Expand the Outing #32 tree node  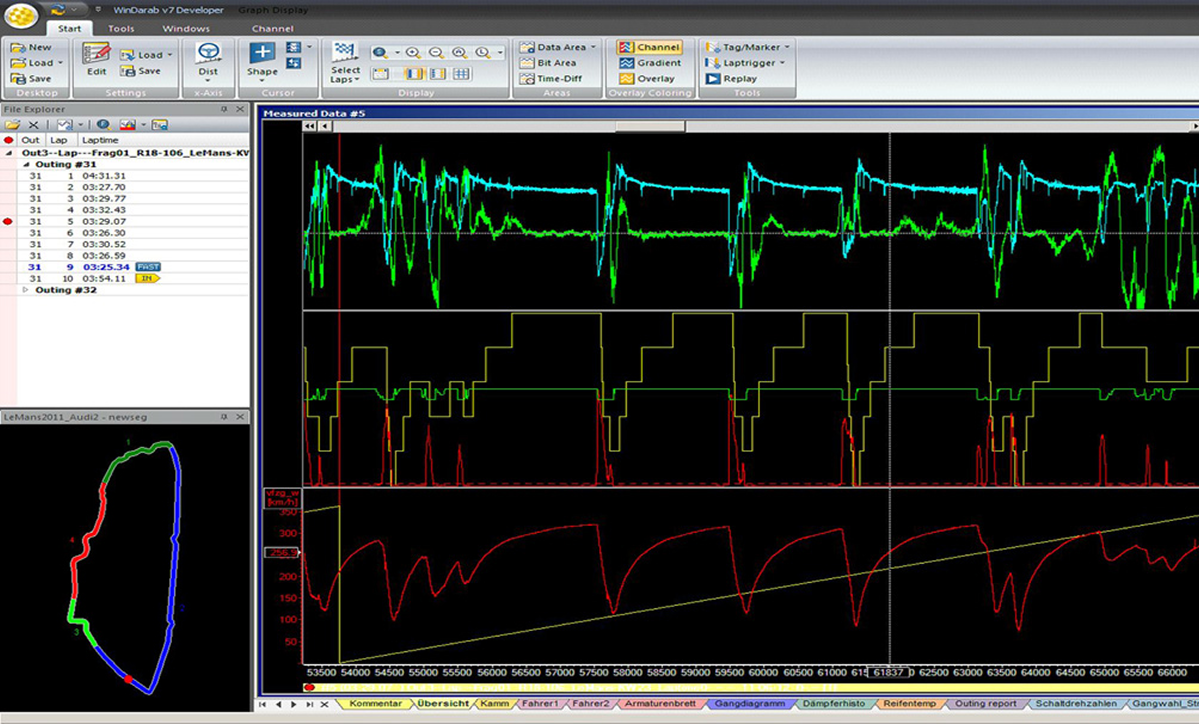pyautogui.click(x=26, y=290)
